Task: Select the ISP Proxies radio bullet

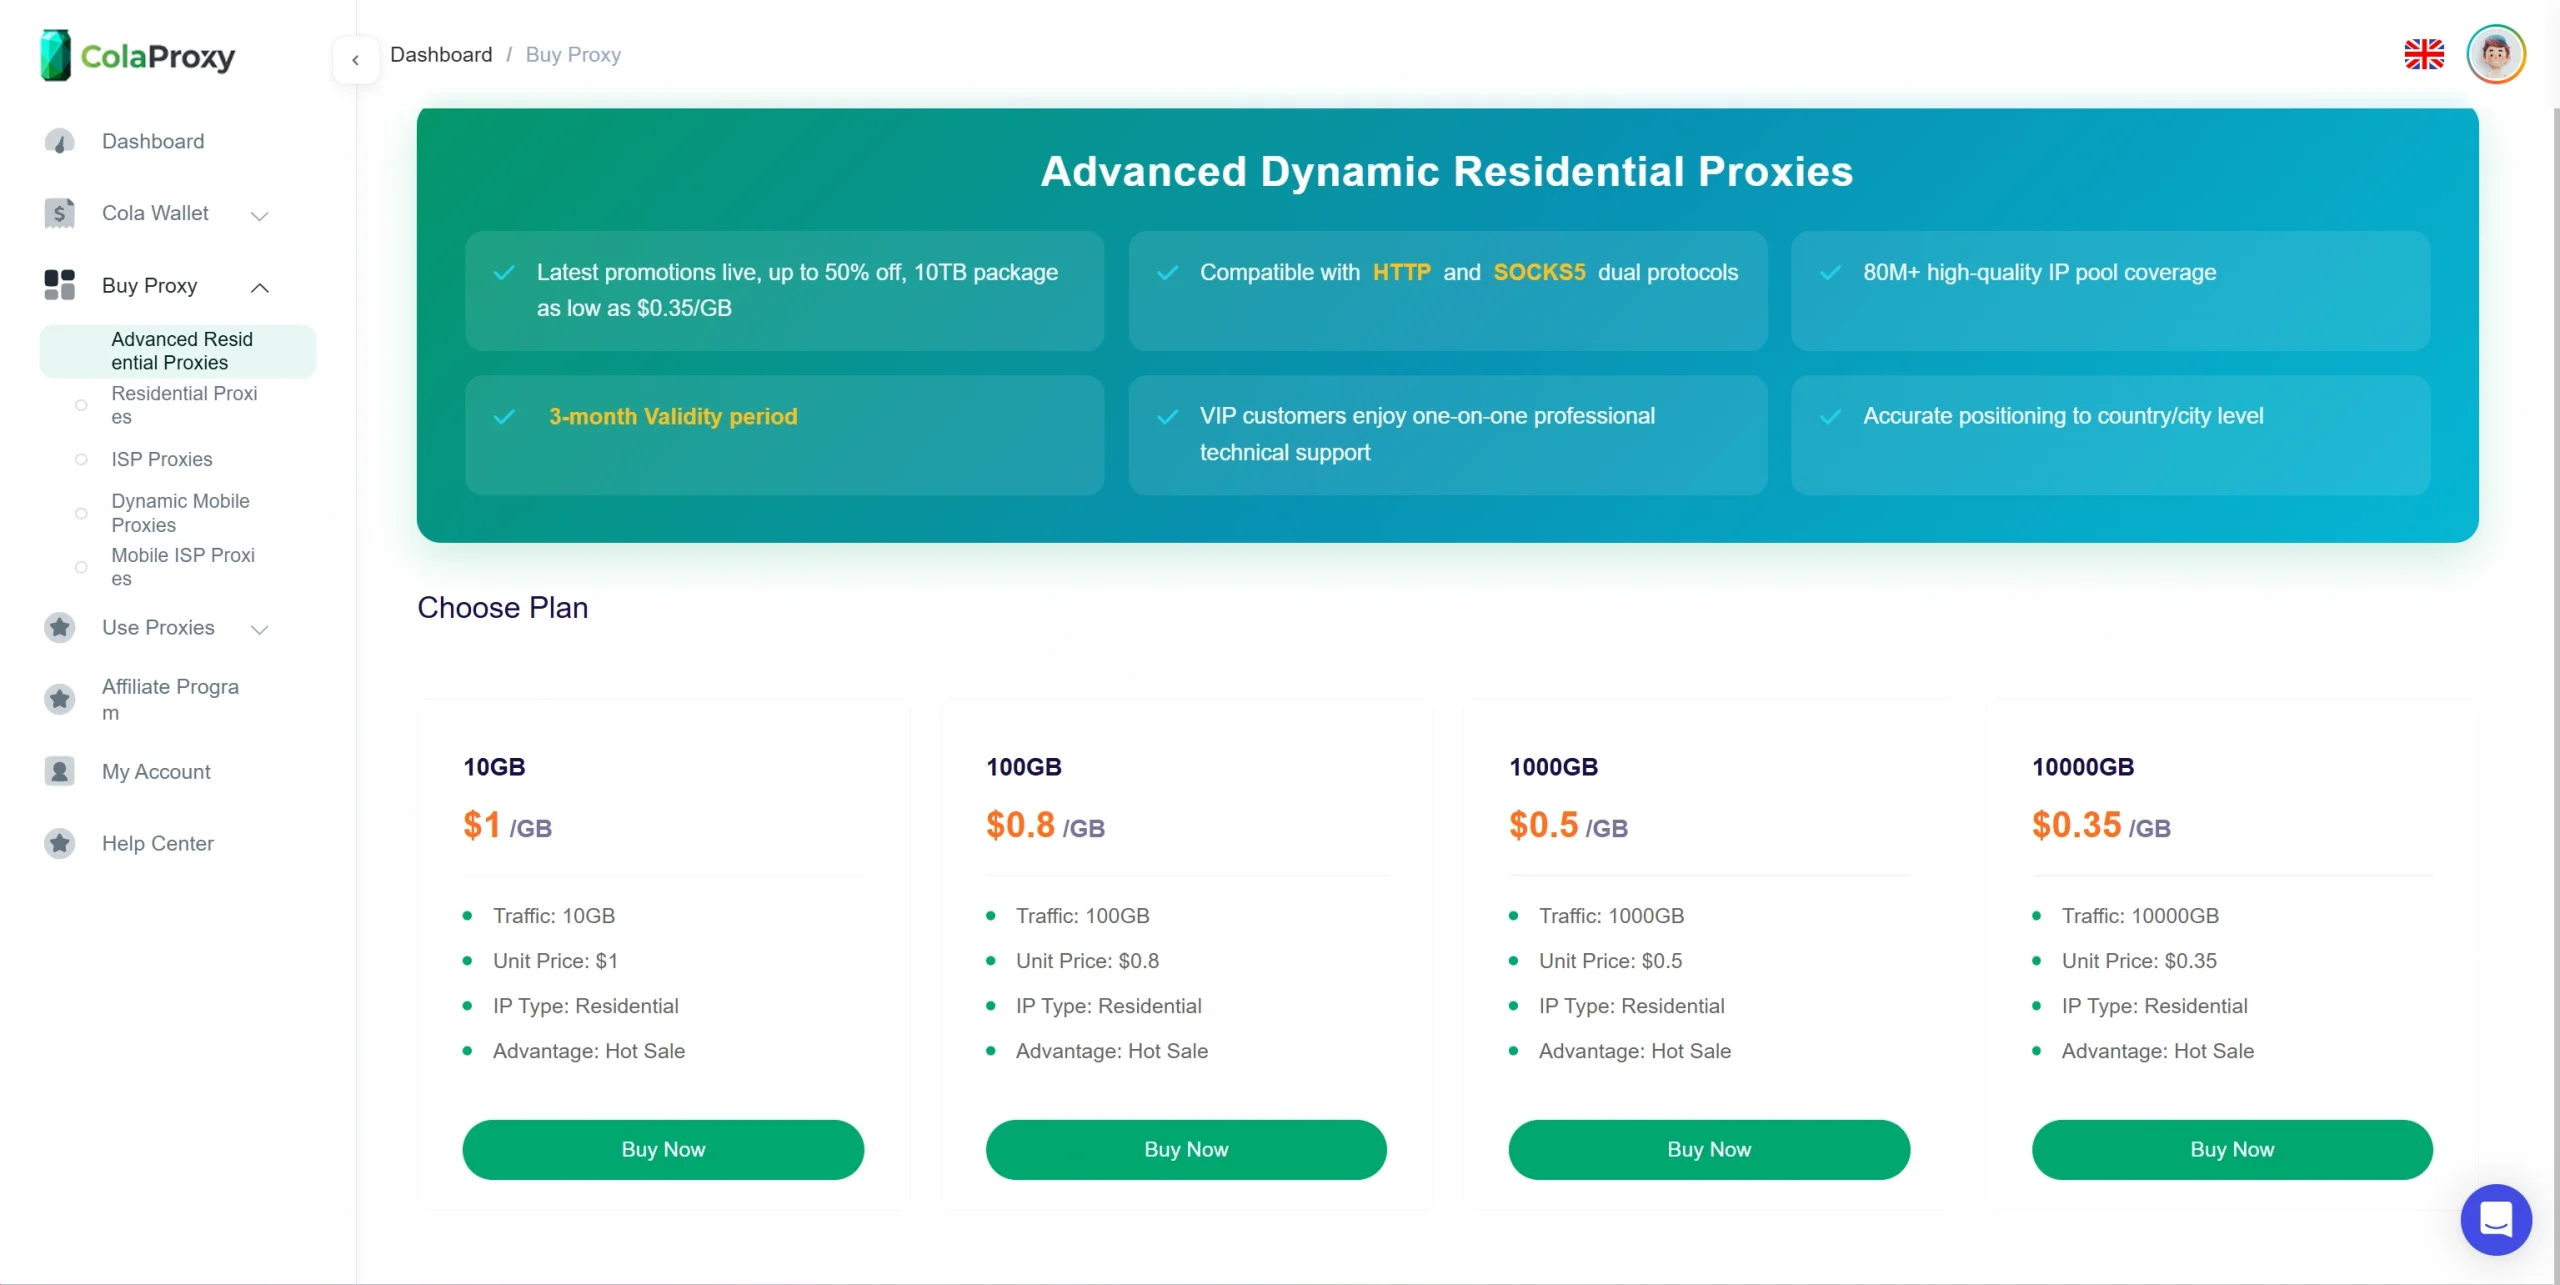Action: [82, 459]
